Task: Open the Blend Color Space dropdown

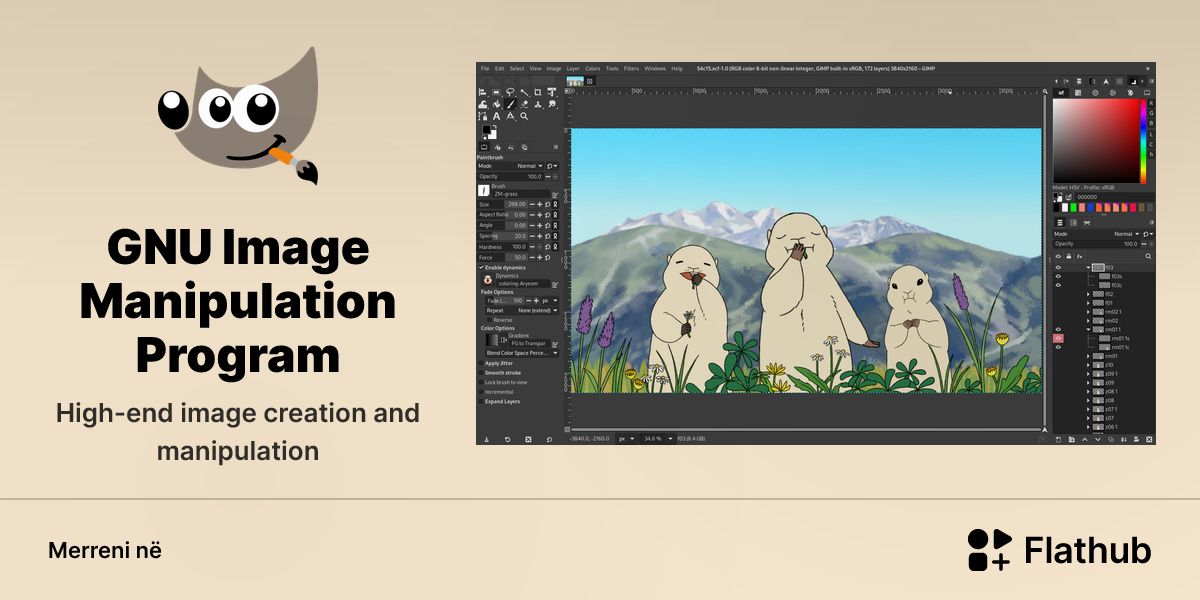Action: point(521,353)
